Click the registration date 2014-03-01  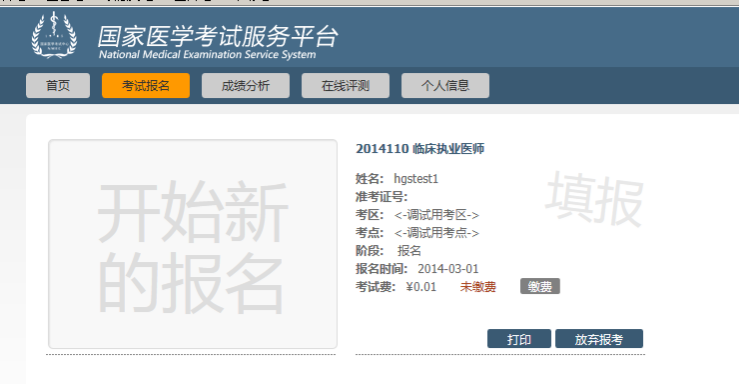click(x=448, y=269)
